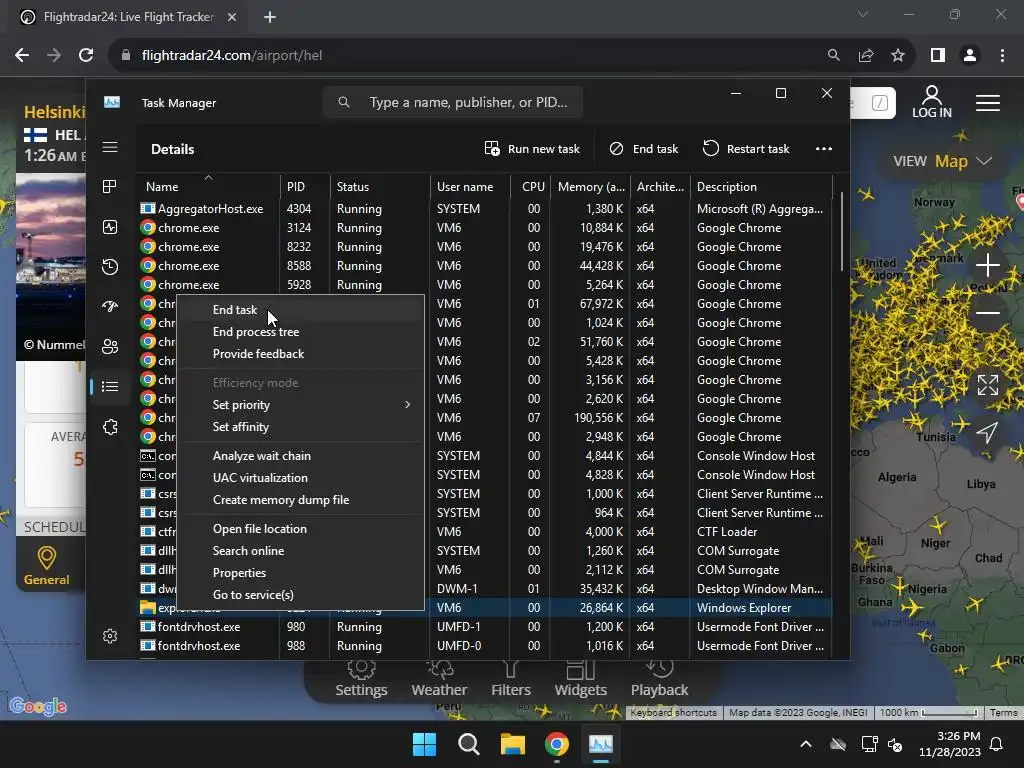Viewport: 1024px width, 768px height.
Task: Click Chrome address bar URL
Action: [x=232, y=56]
